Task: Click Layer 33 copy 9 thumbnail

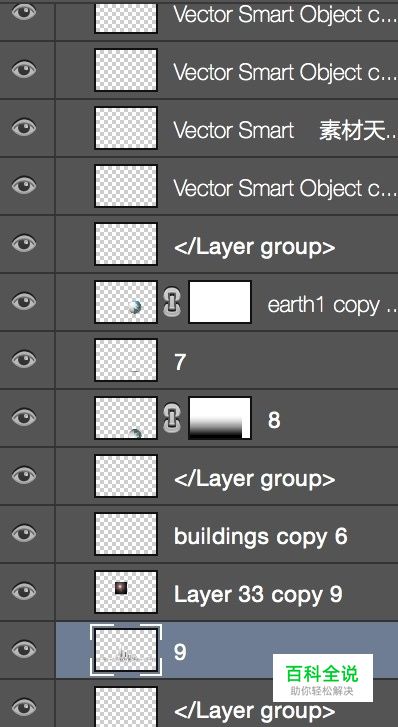Action: pos(126,592)
